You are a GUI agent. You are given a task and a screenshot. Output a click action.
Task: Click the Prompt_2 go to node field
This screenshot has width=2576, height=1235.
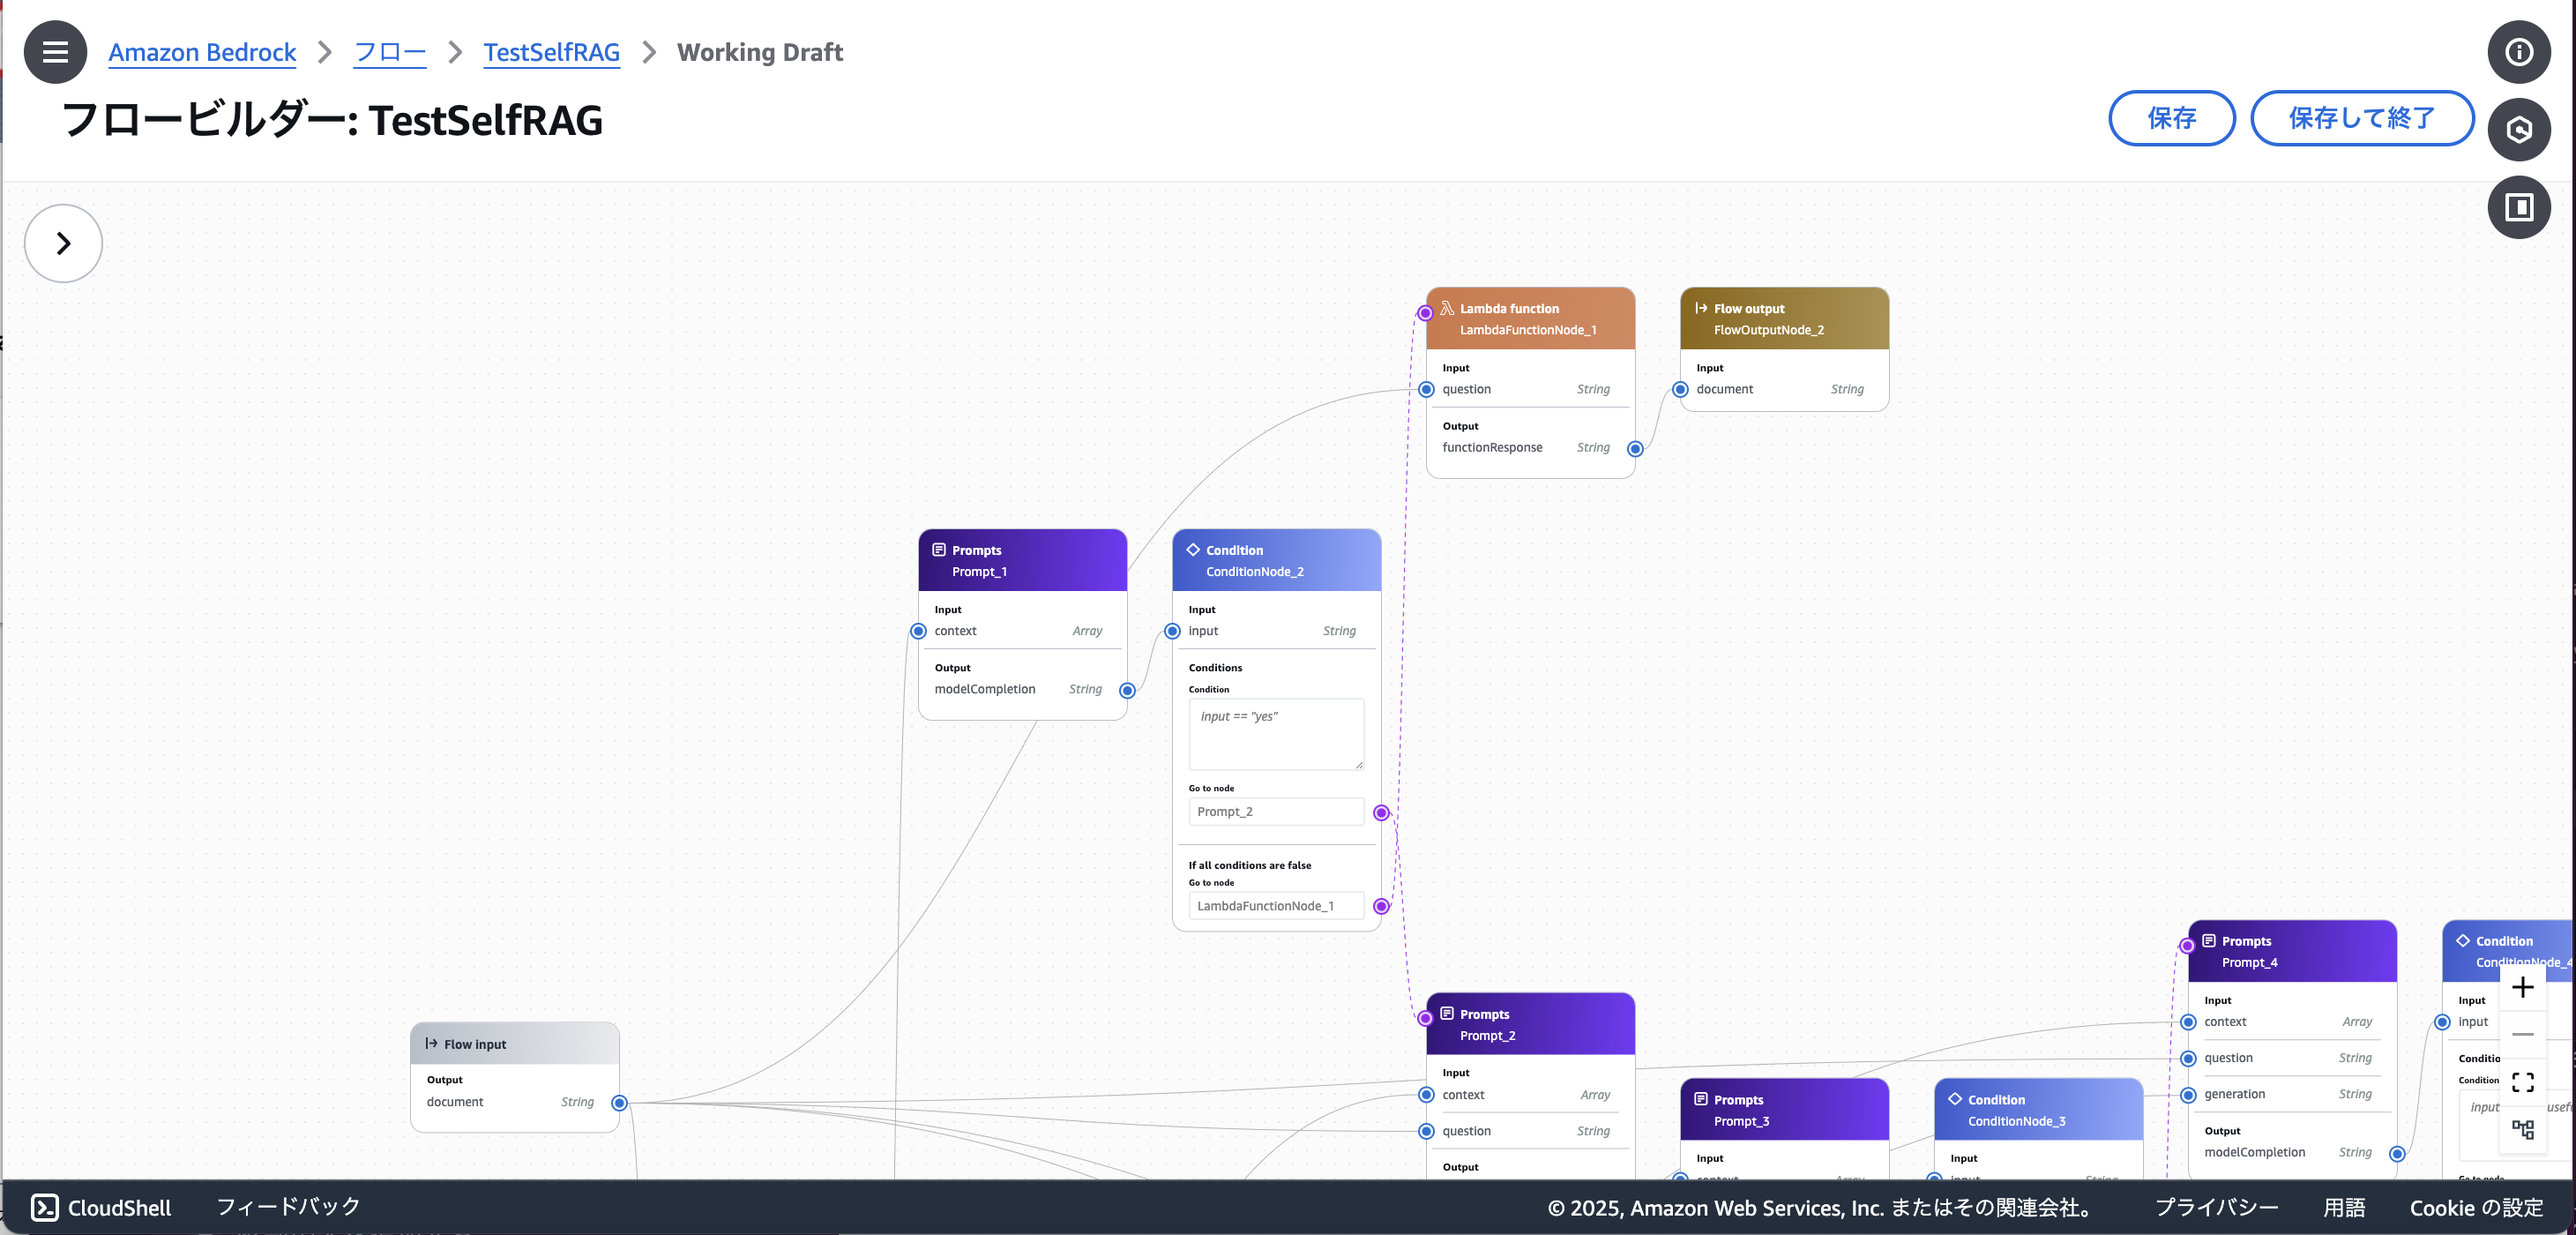(1275, 812)
